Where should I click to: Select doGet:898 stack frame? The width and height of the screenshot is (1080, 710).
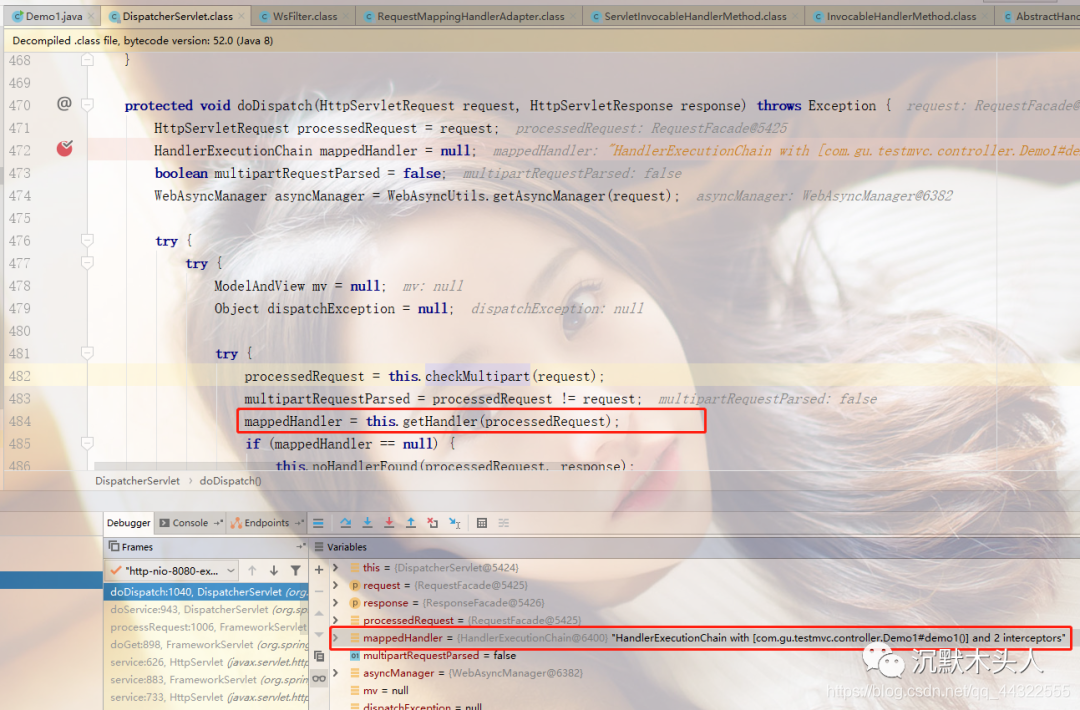207,645
